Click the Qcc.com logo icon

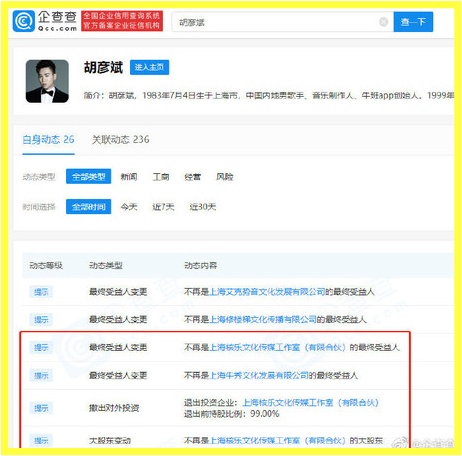pyautogui.click(x=23, y=21)
